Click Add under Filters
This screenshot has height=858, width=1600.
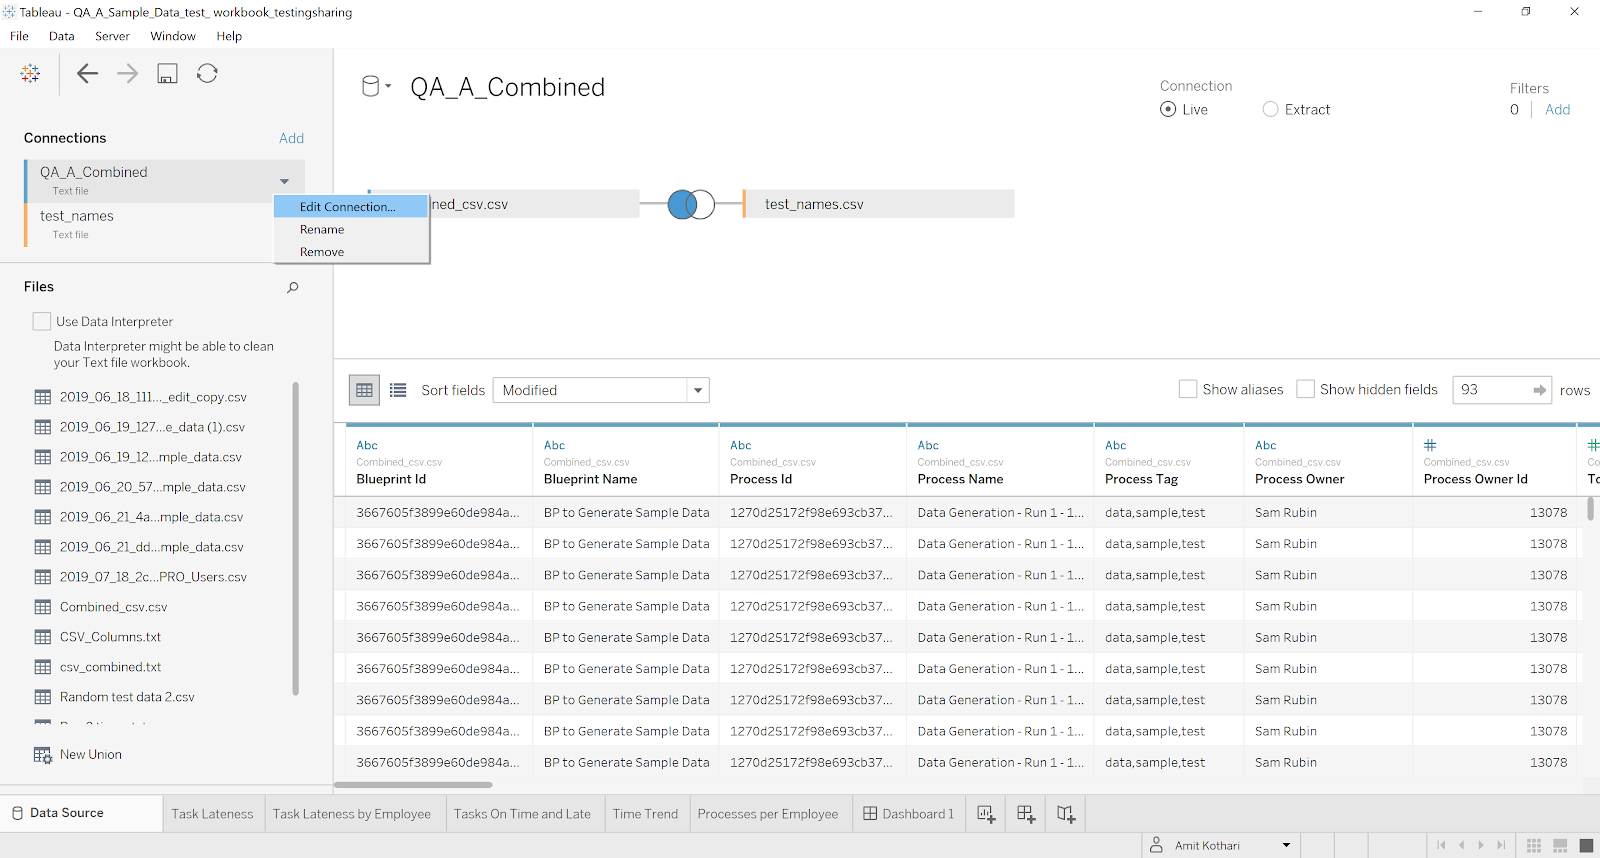pos(1557,109)
